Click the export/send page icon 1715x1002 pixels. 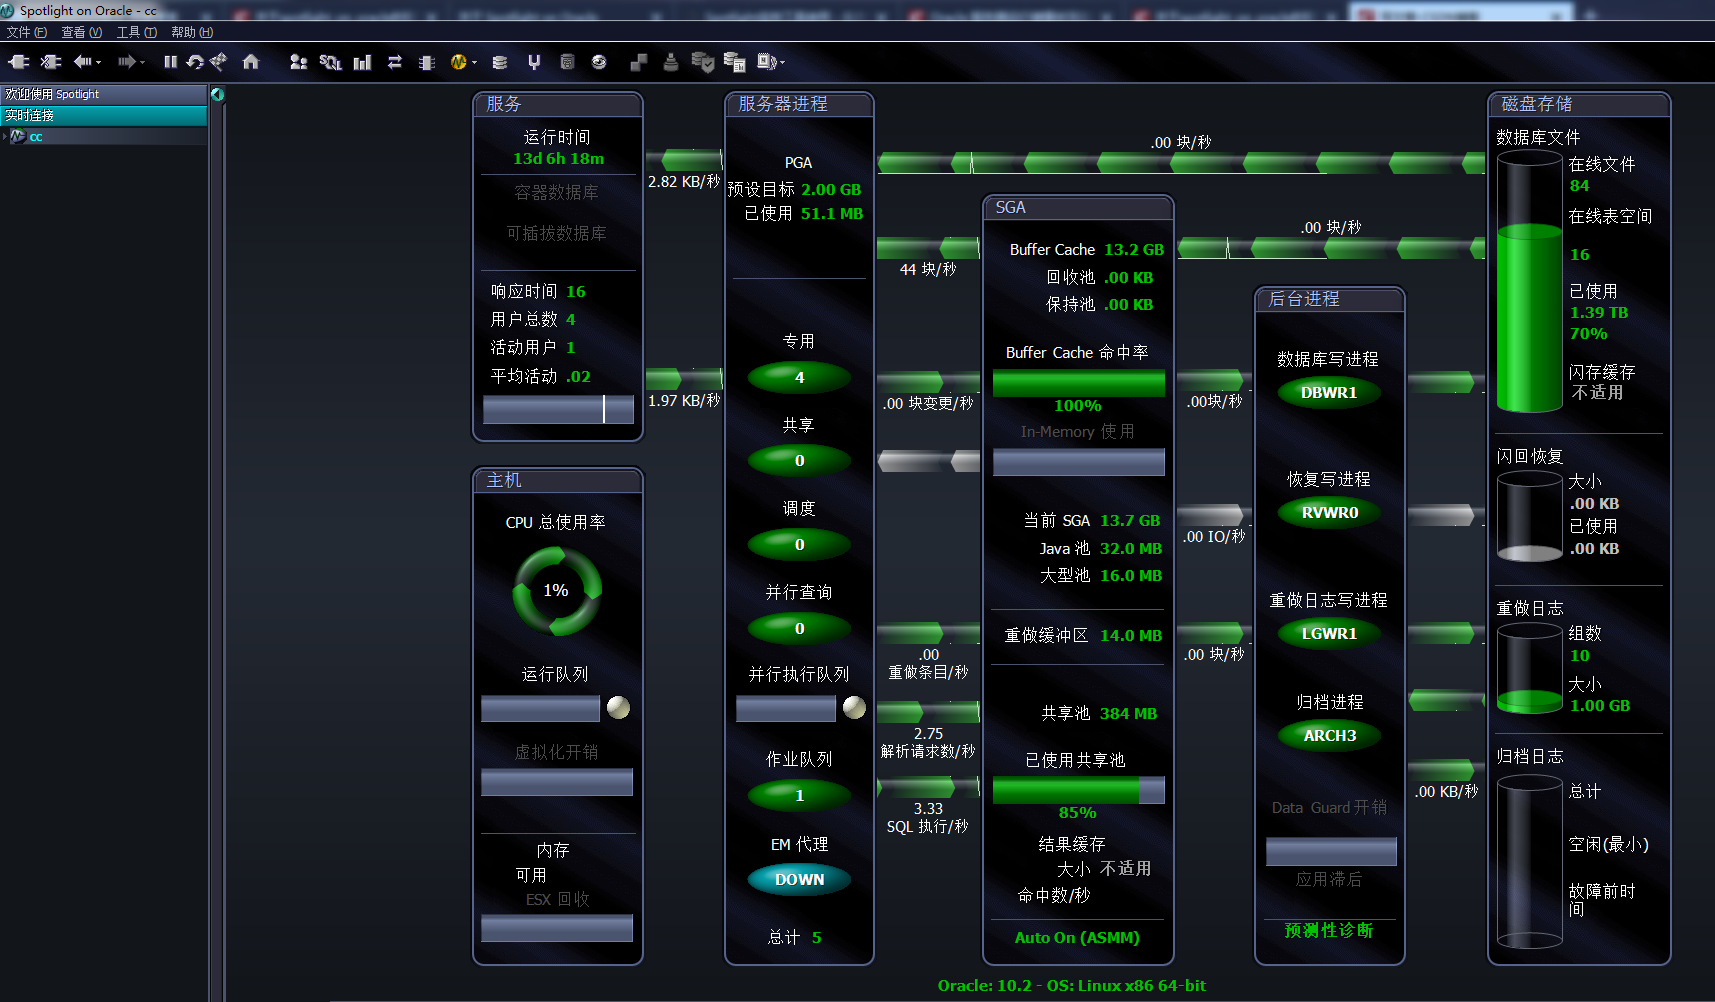click(766, 62)
